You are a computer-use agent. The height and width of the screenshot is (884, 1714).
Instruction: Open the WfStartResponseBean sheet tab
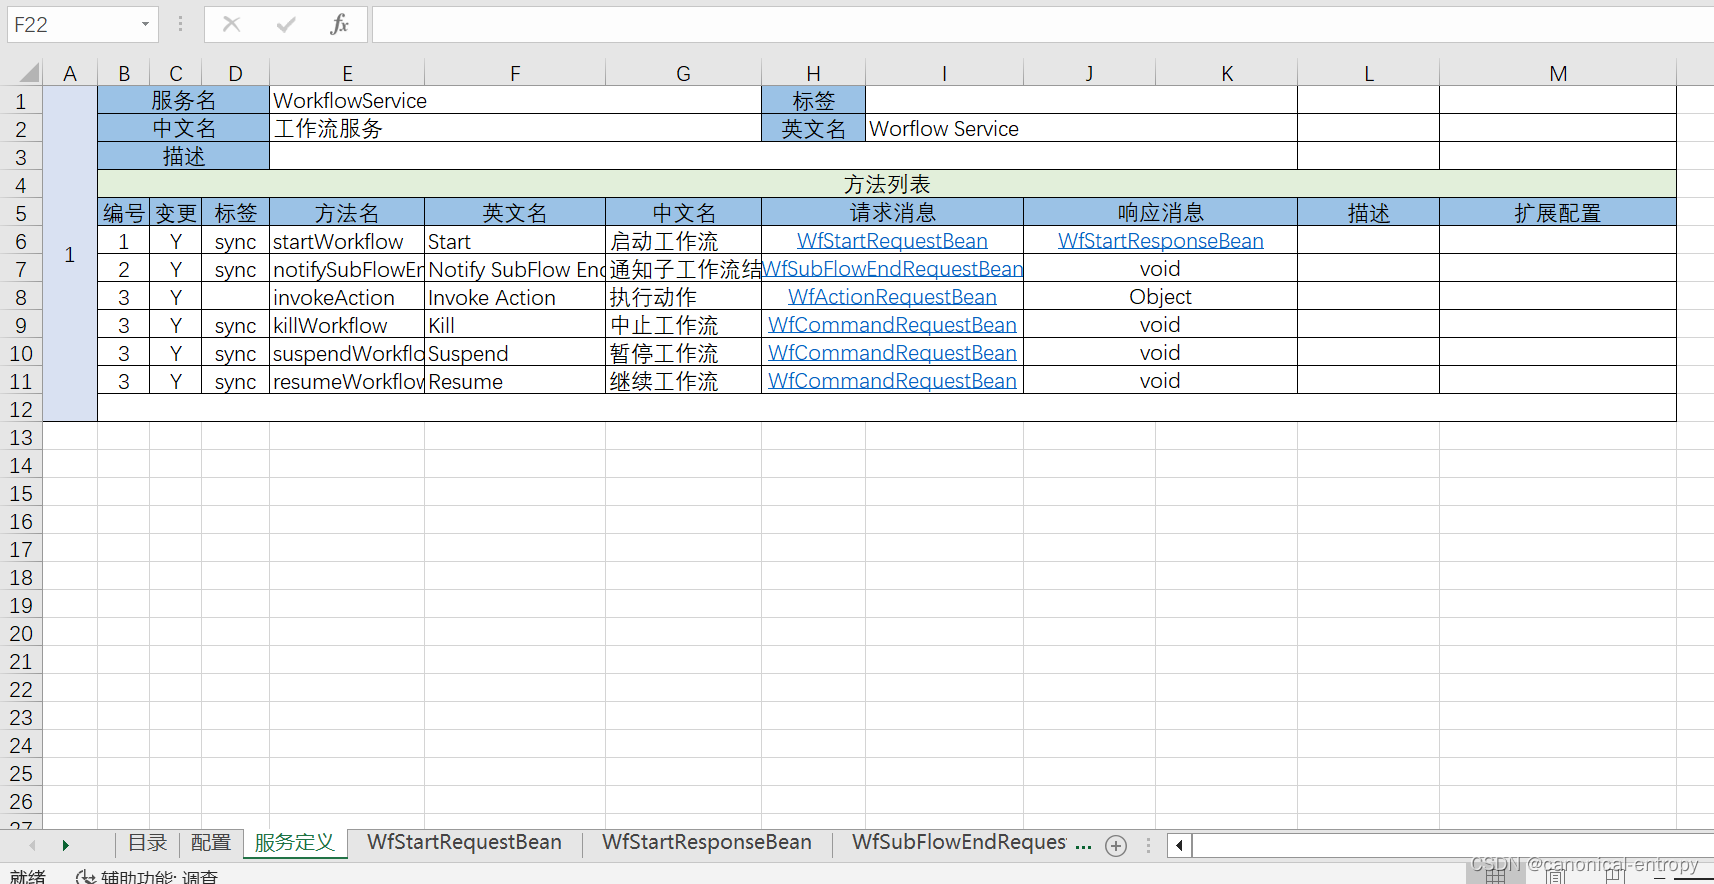click(707, 843)
